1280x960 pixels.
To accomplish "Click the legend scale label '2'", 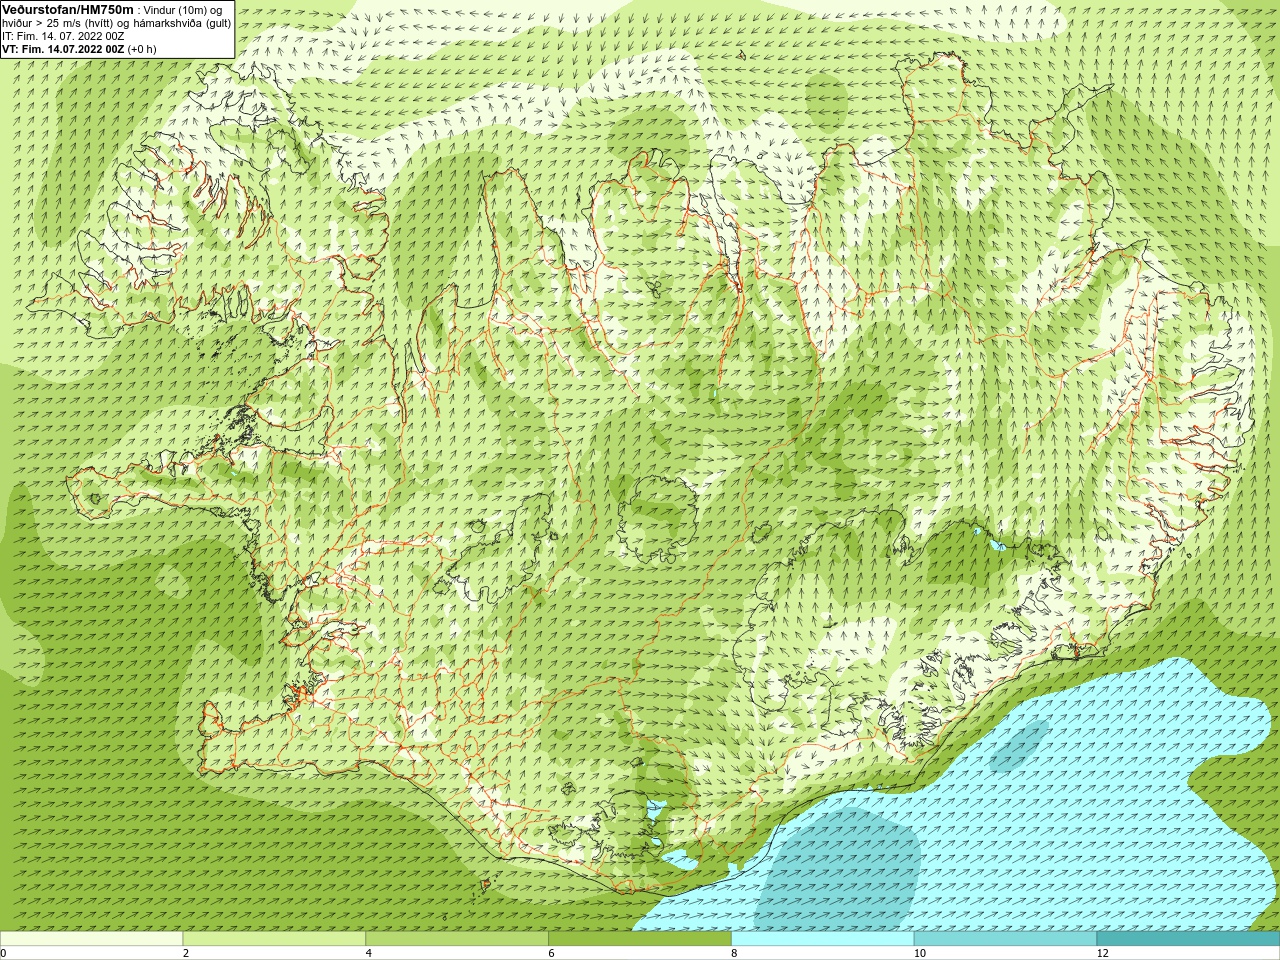I will coord(186,953).
